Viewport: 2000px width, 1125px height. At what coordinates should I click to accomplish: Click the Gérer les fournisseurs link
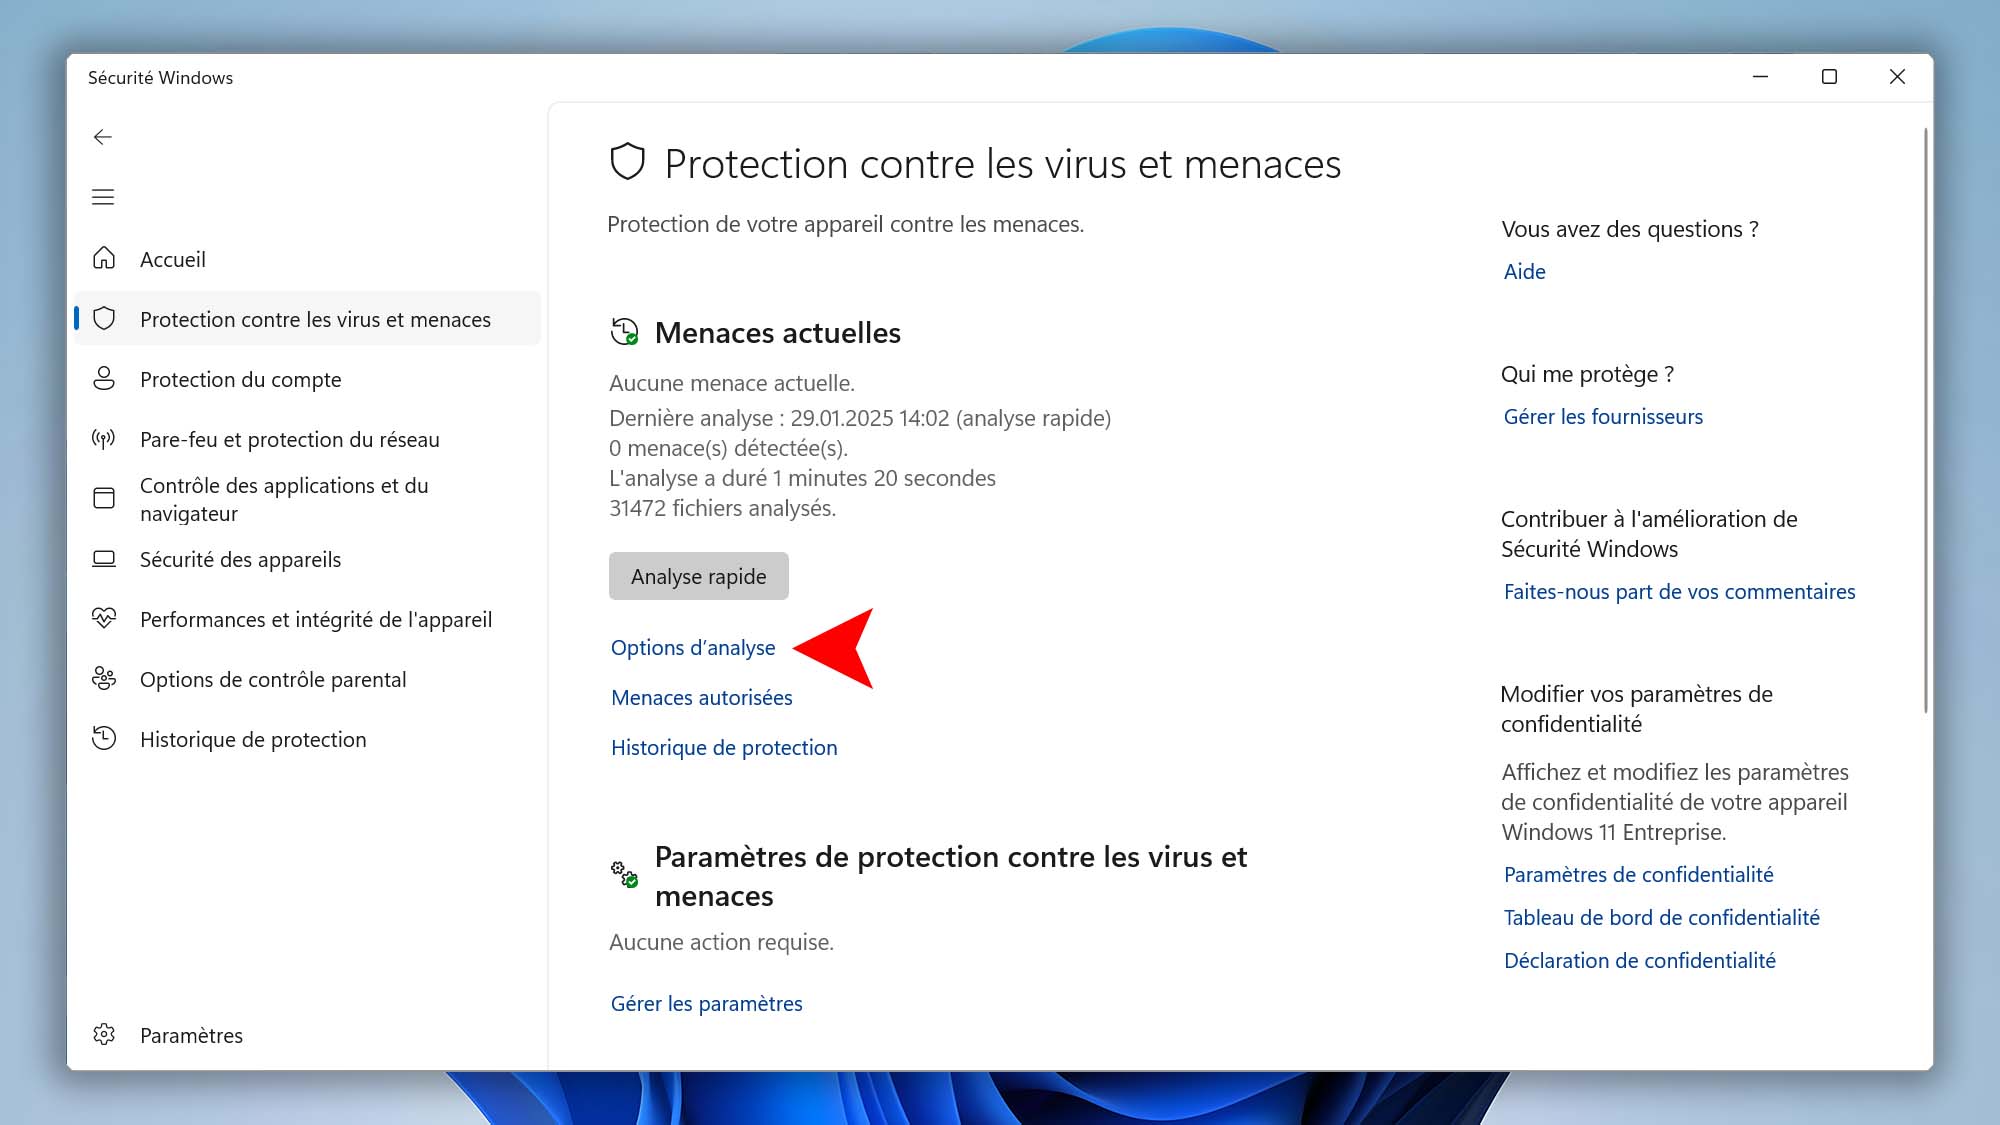[x=1603, y=416]
